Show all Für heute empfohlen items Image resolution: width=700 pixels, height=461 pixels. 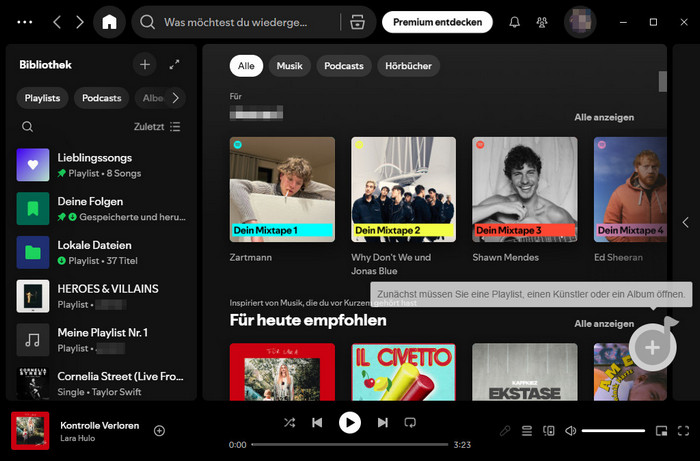point(604,324)
